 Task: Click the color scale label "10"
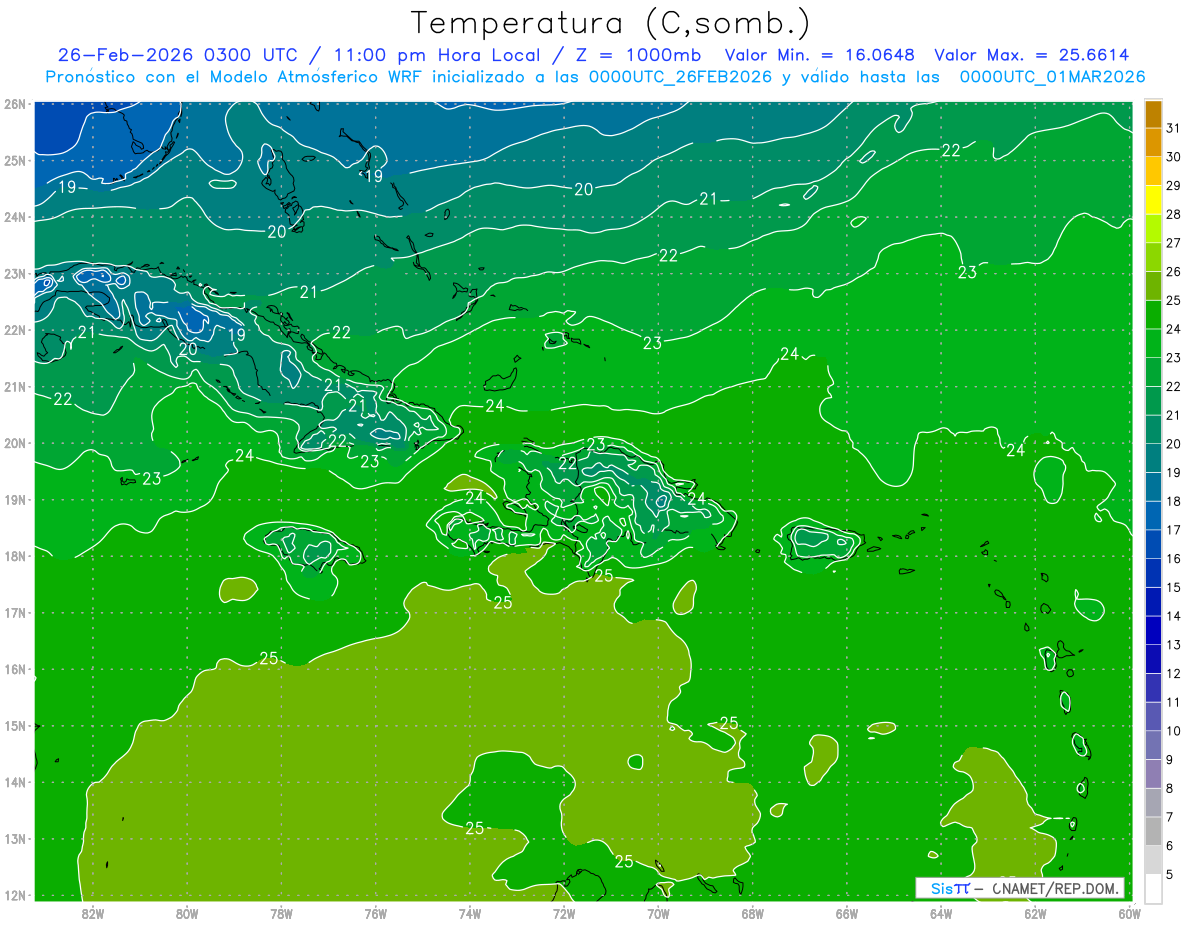1173,731
